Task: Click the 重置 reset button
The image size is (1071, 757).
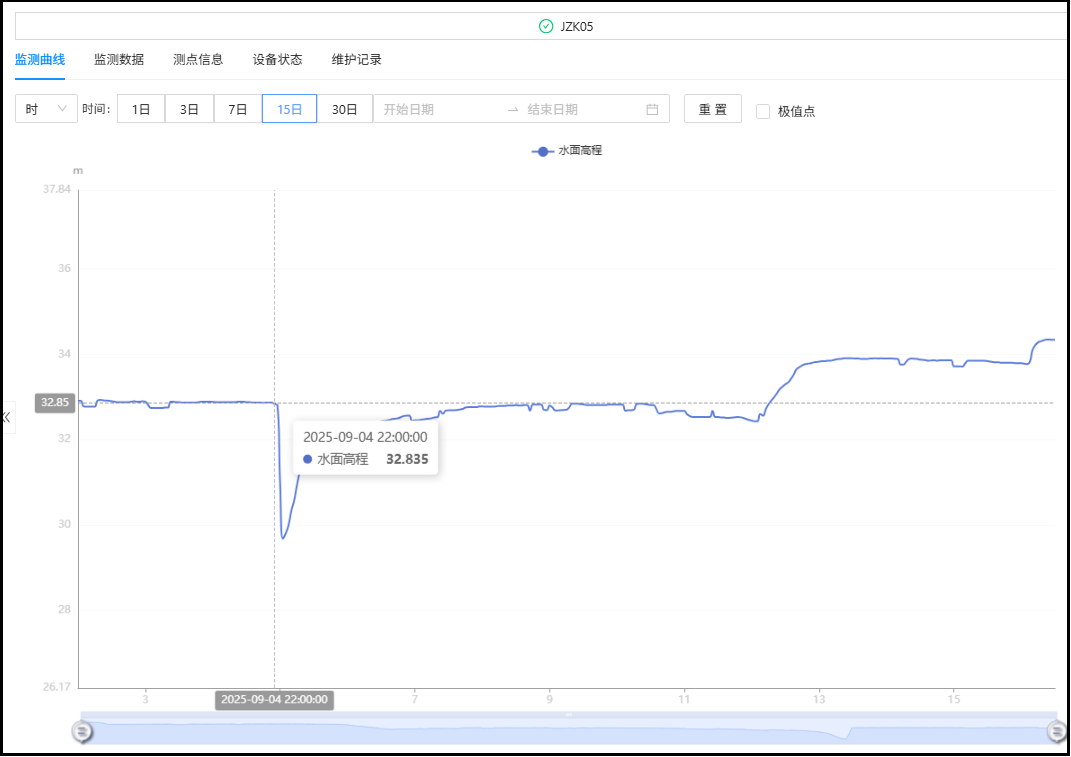Action: click(712, 109)
